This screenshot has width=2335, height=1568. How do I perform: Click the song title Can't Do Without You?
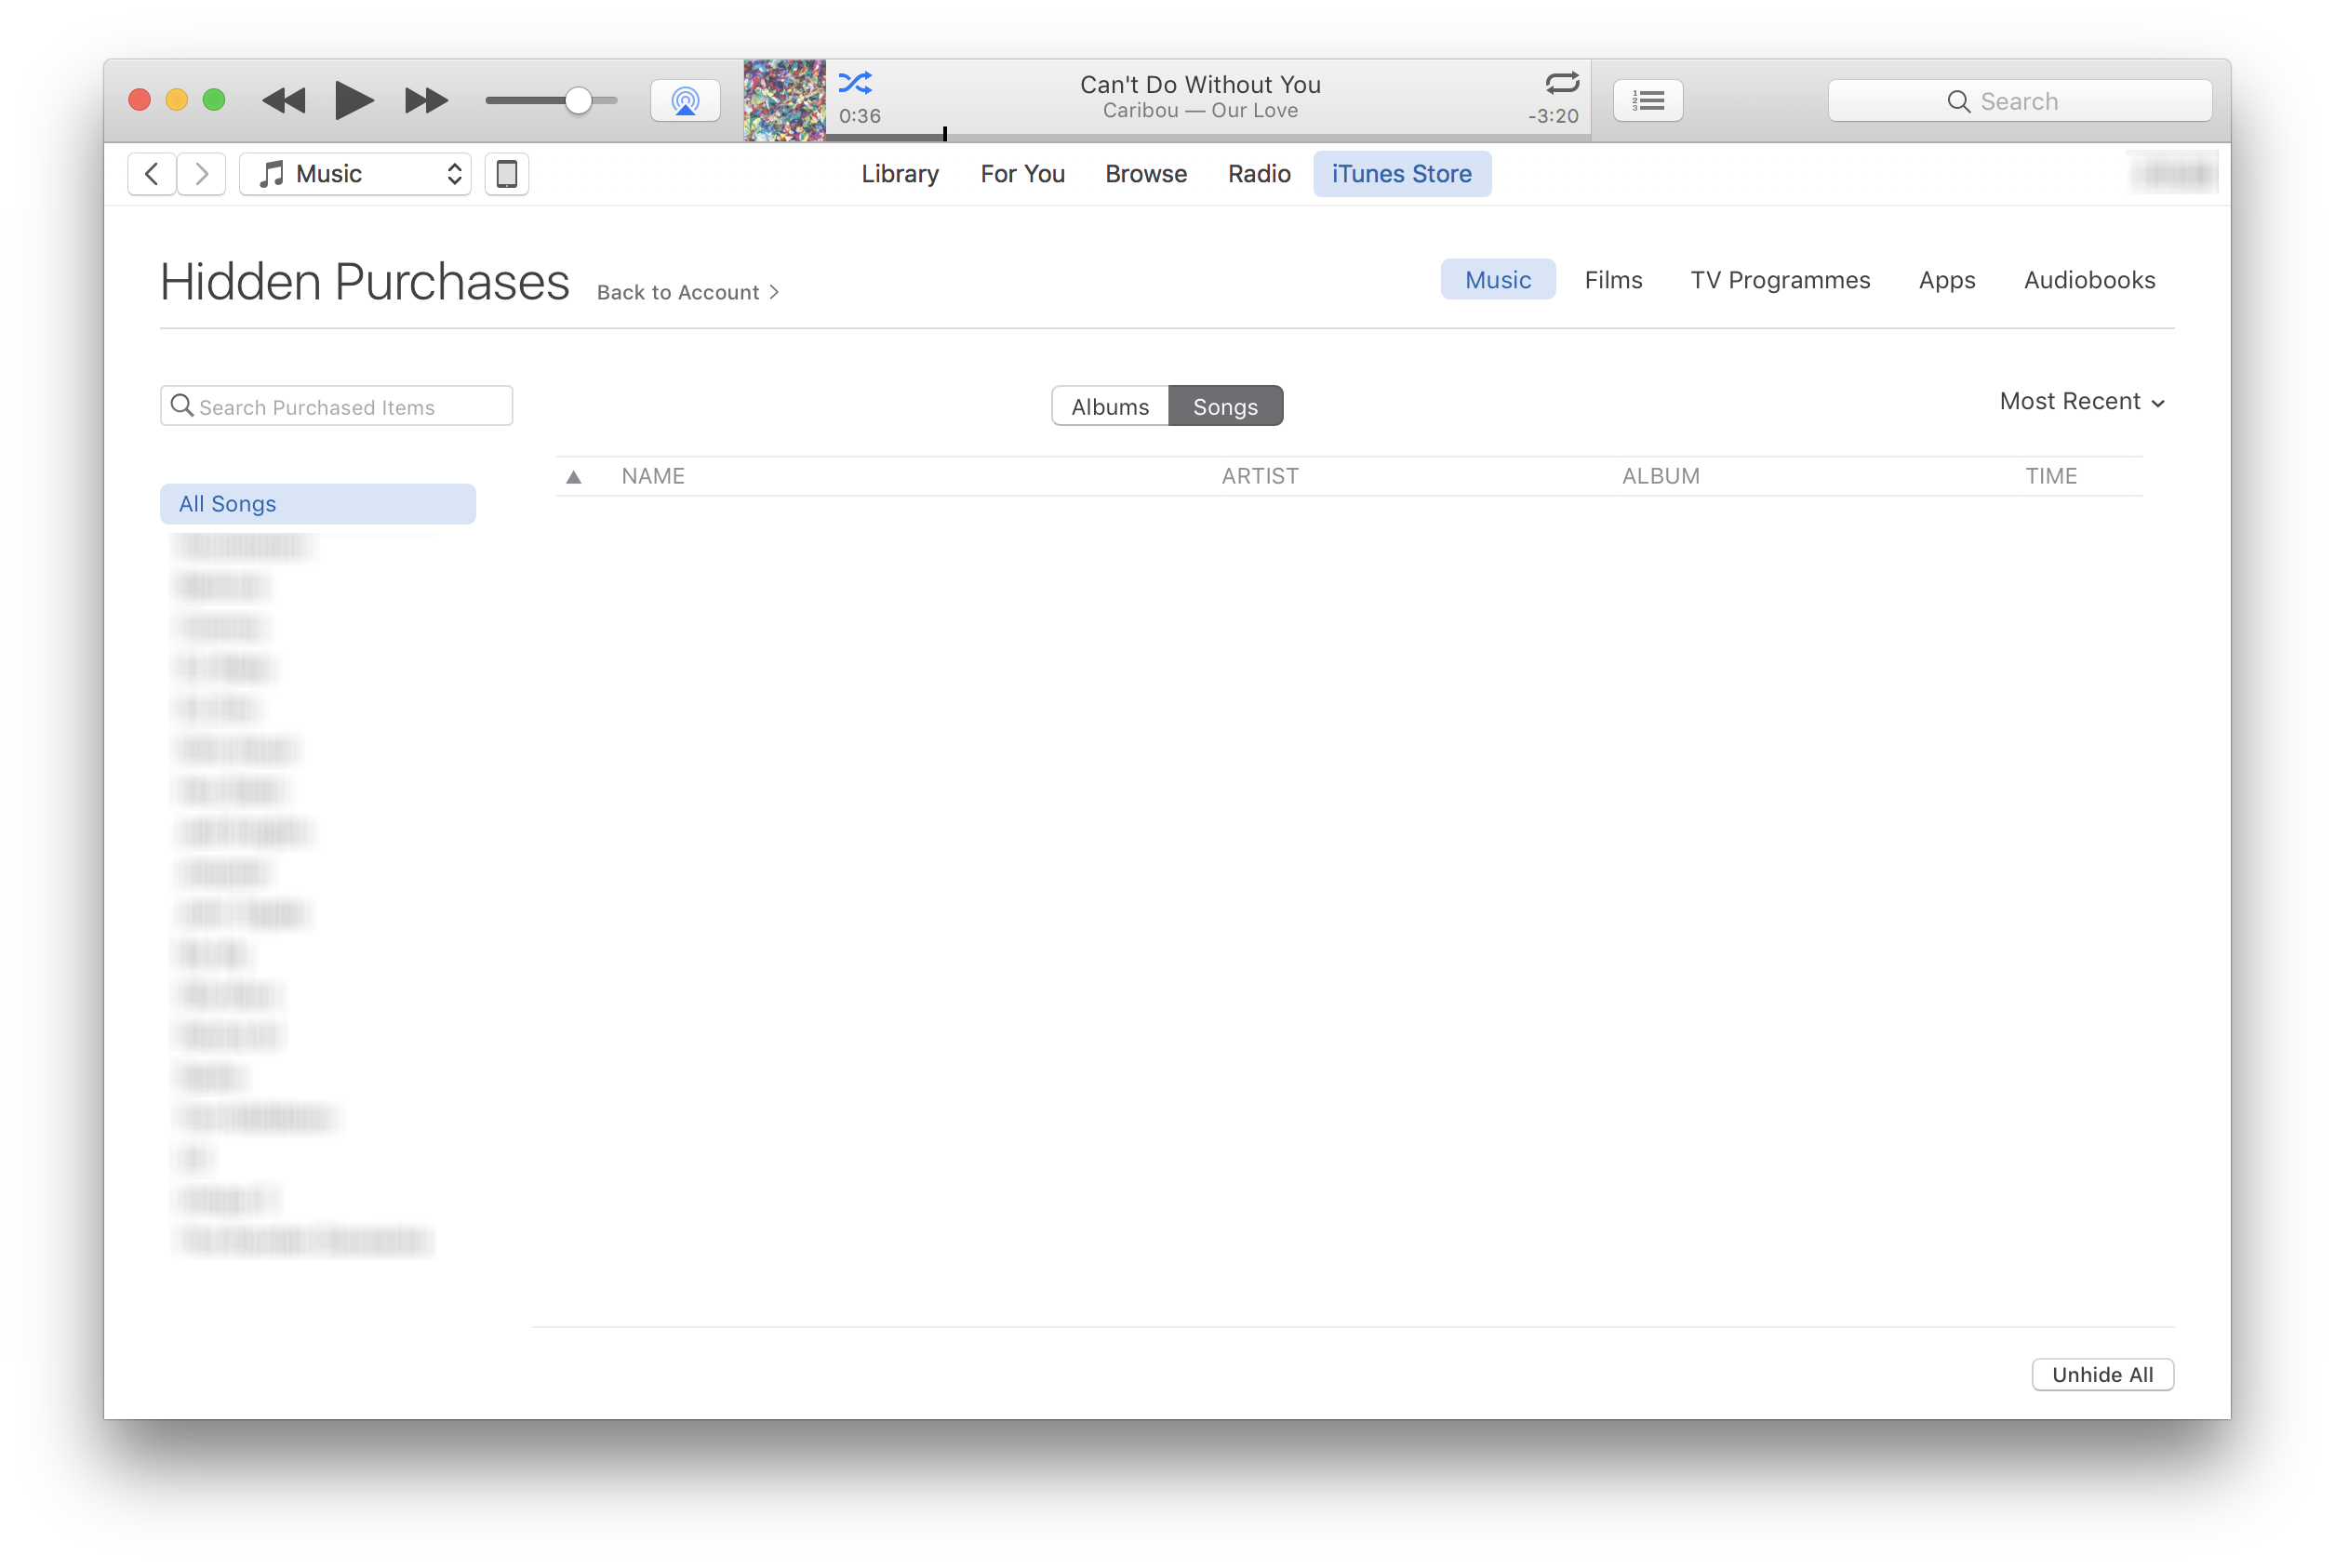pos(1200,84)
